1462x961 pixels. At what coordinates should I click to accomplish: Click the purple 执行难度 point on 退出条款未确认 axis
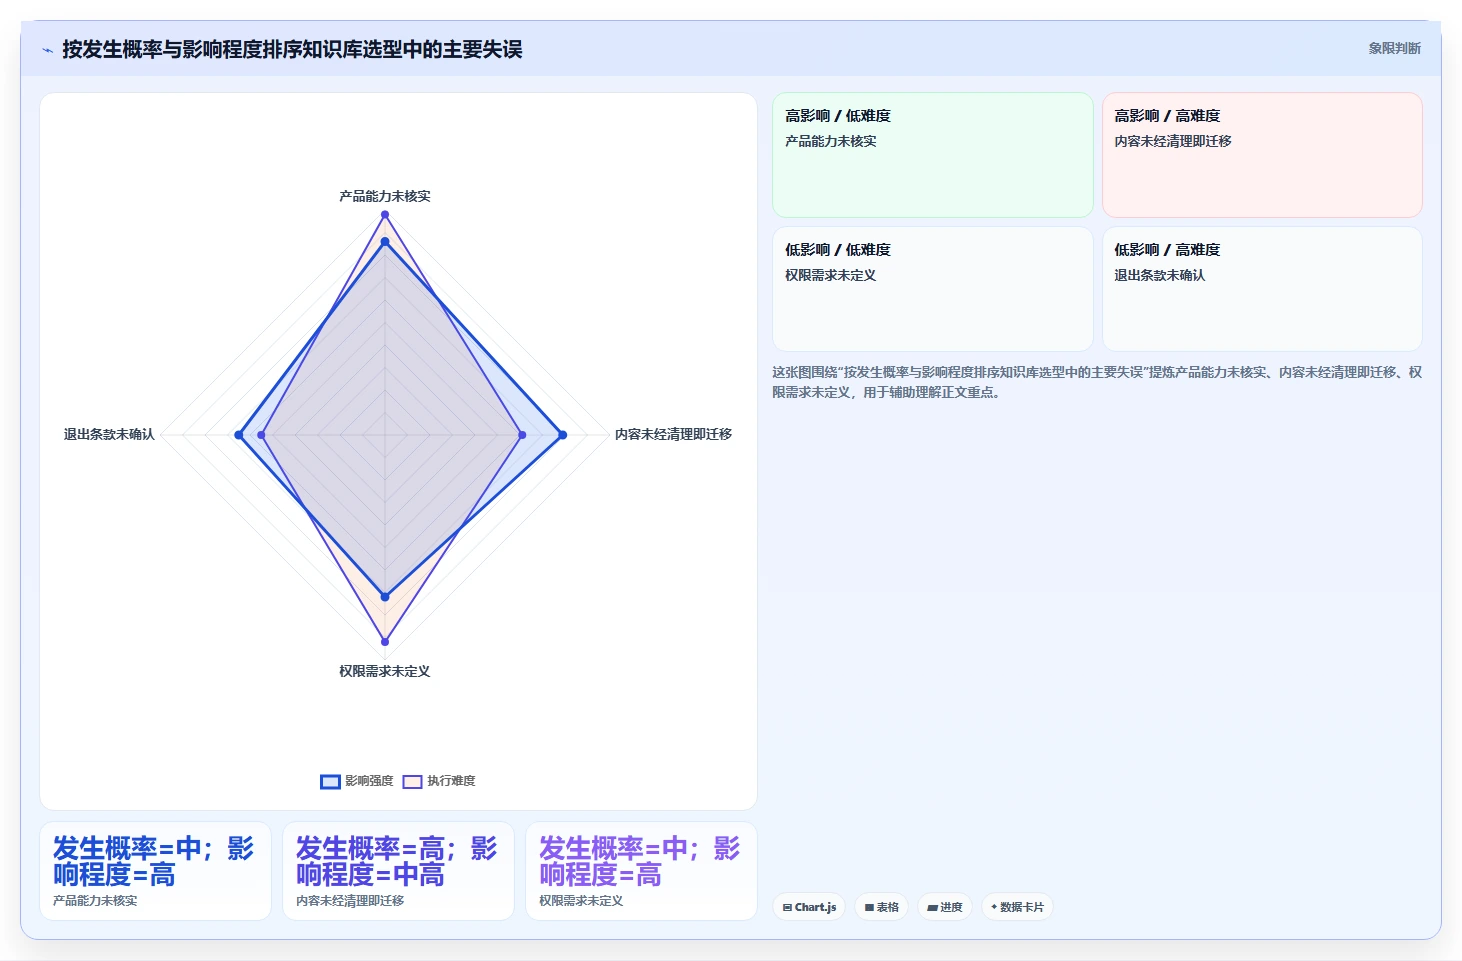coord(262,435)
